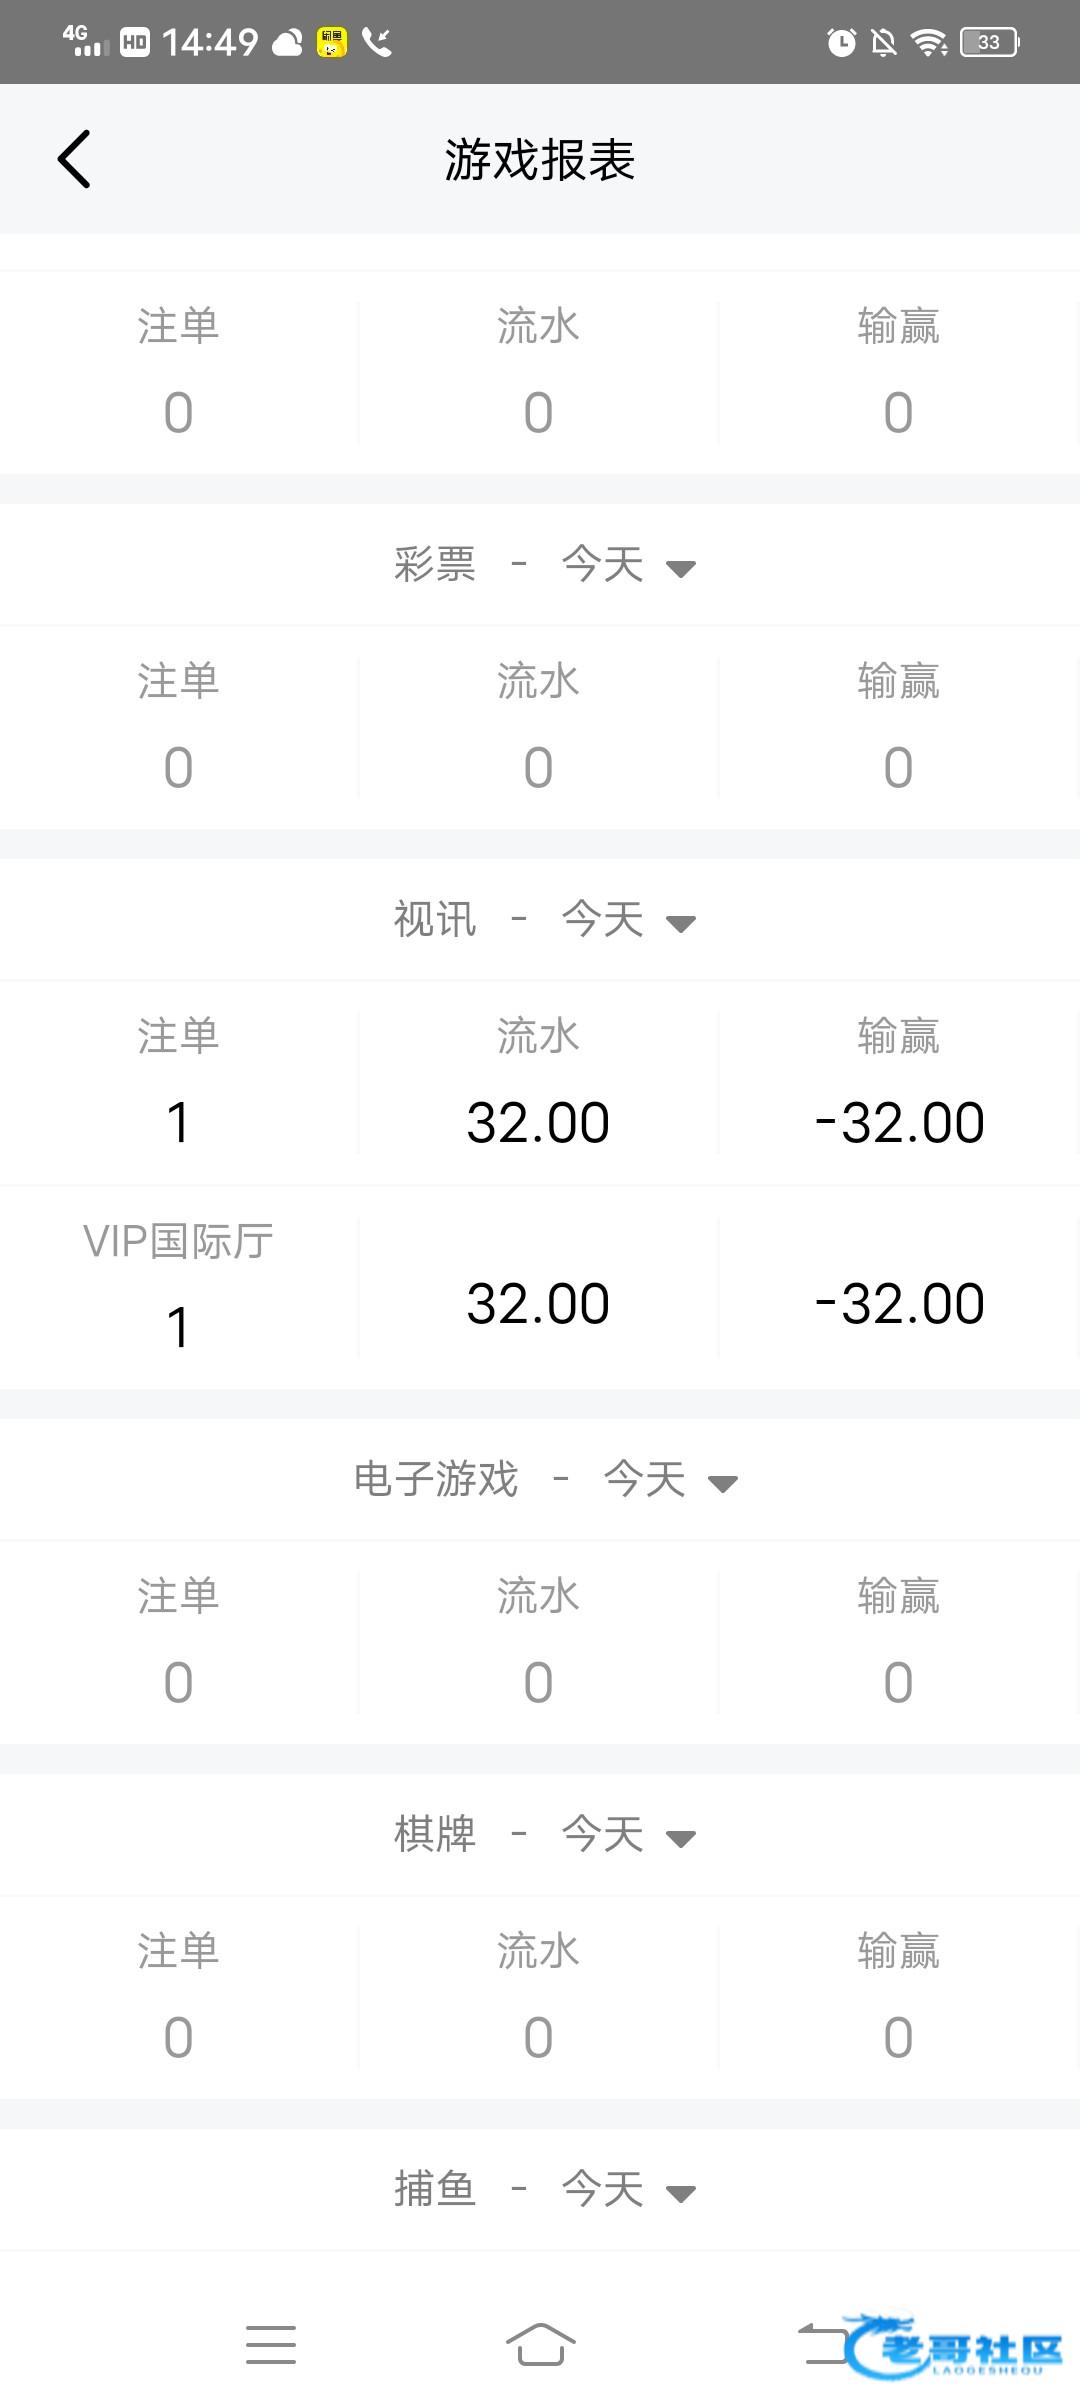Expand the 彩票 date dropdown
This screenshot has width=1080, height=2408.
680,567
